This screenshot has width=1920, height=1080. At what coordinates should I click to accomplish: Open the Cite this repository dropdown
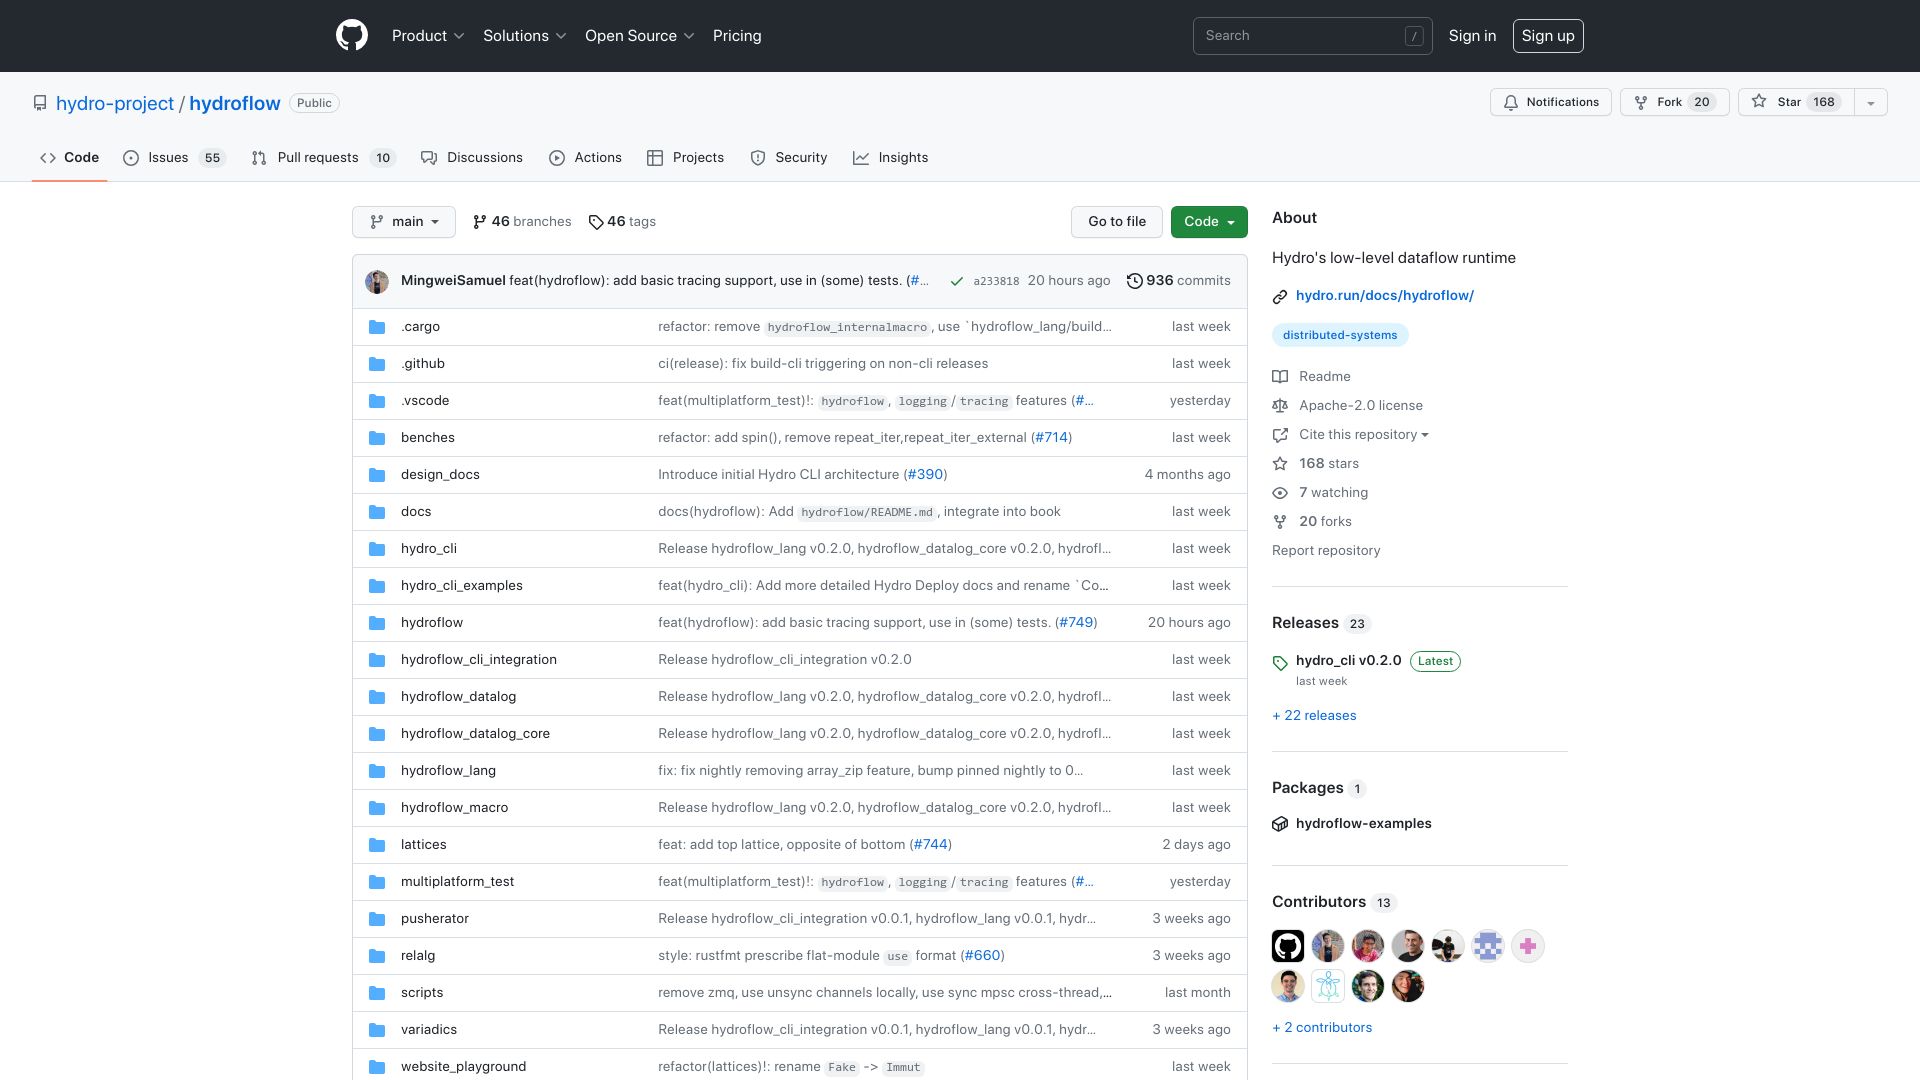(1363, 435)
